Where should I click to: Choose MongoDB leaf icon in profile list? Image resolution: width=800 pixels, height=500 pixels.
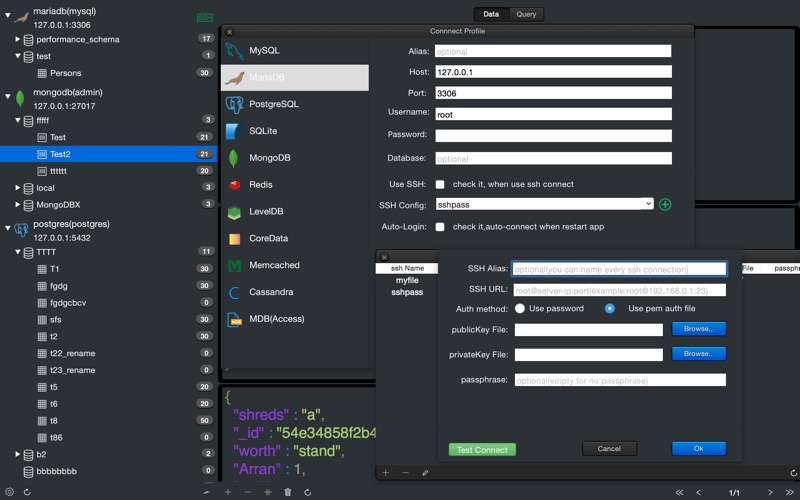click(x=233, y=158)
